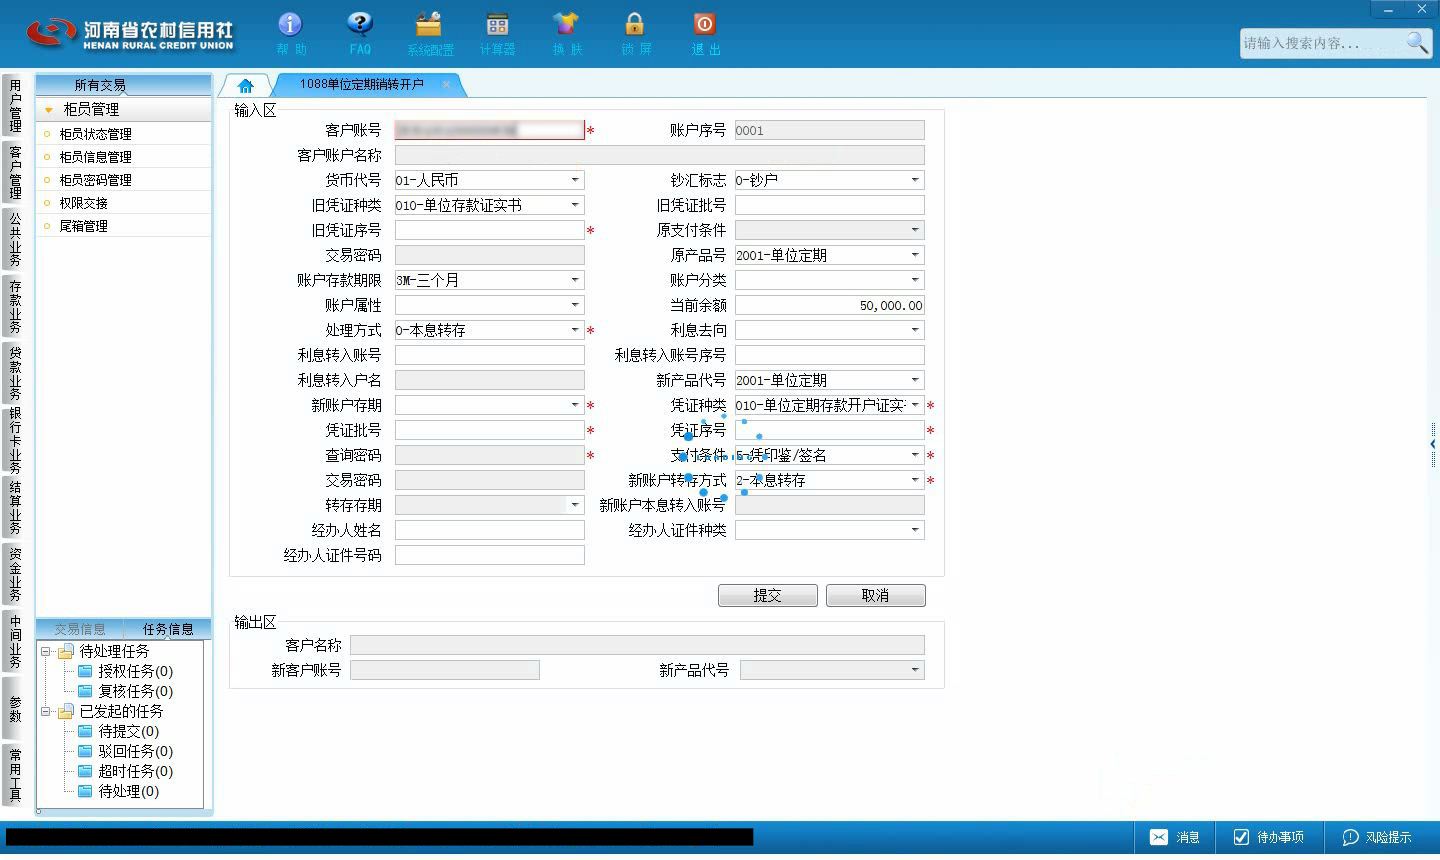Open the 原产品号 dropdown
The height and width of the screenshot is (860, 1440).
pyautogui.click(x=915, y=255)
